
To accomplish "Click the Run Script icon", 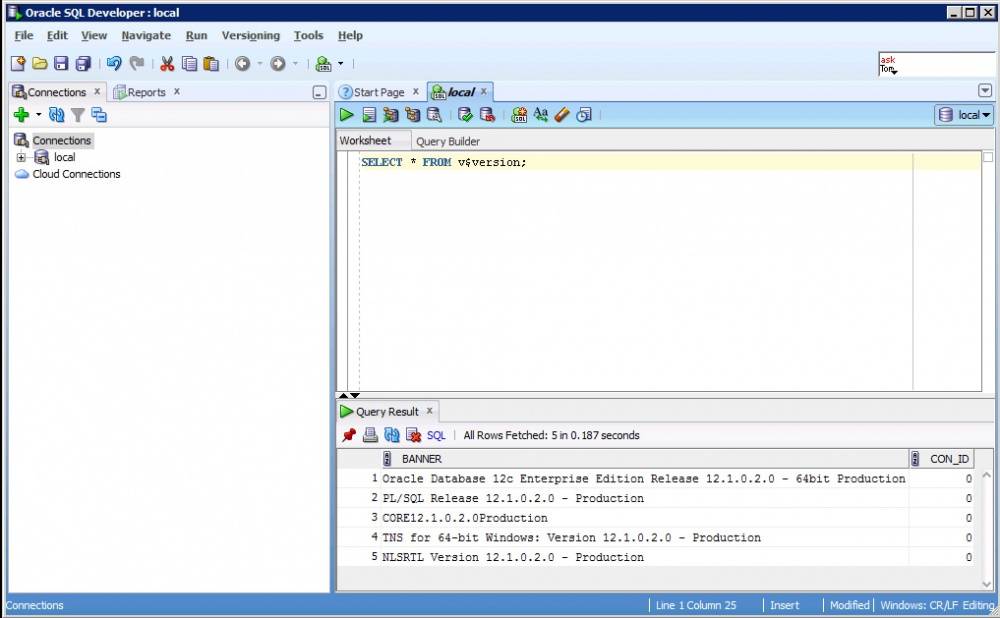I will (x=369, y=115).
